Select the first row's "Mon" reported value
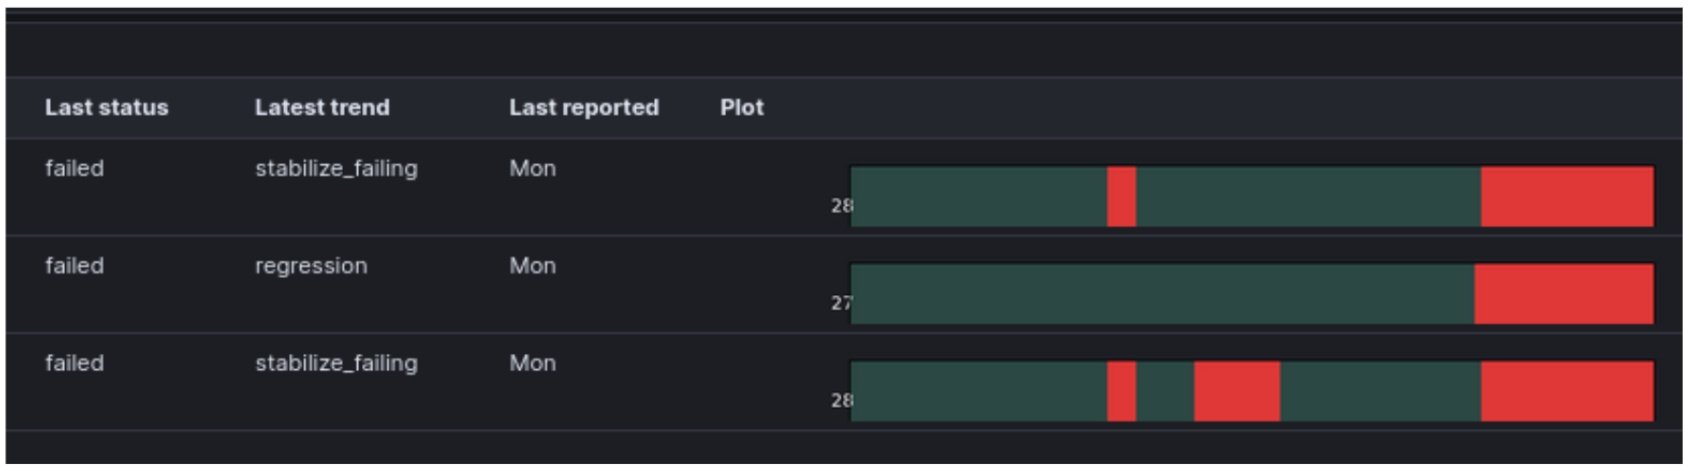This screenshot has width=1688, height=468. [532, 168]
